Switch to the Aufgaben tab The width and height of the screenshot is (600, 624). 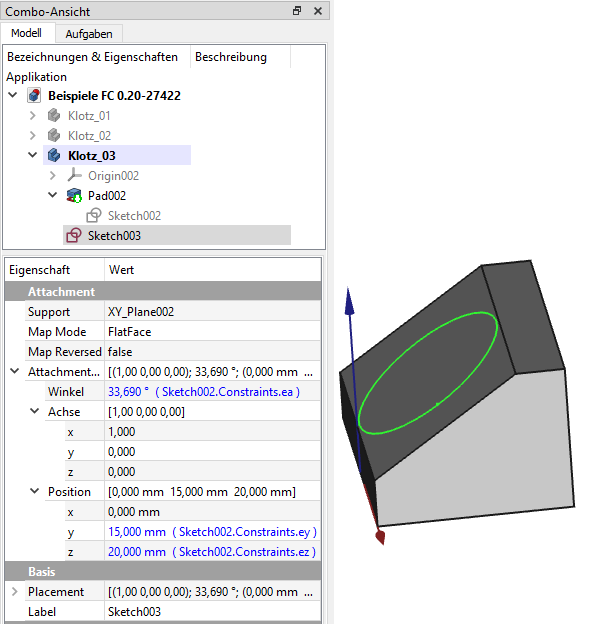88,33
